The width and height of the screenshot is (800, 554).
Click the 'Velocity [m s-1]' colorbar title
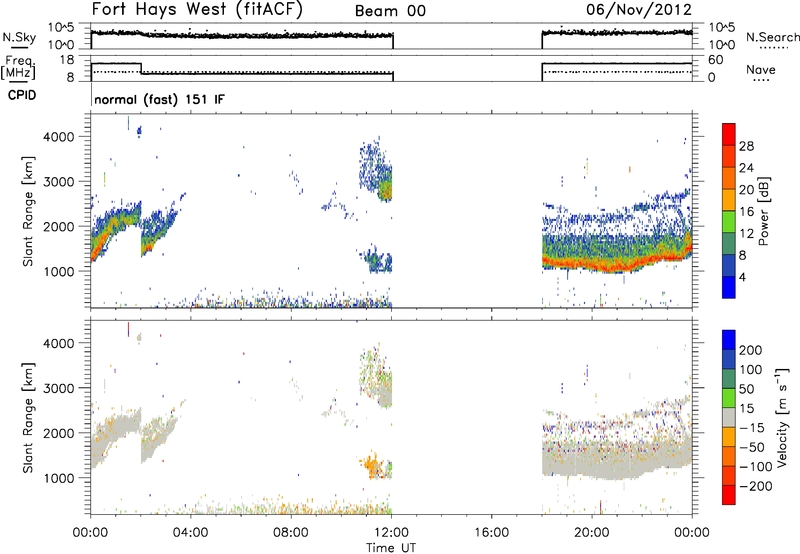click(x=783, y=417)
